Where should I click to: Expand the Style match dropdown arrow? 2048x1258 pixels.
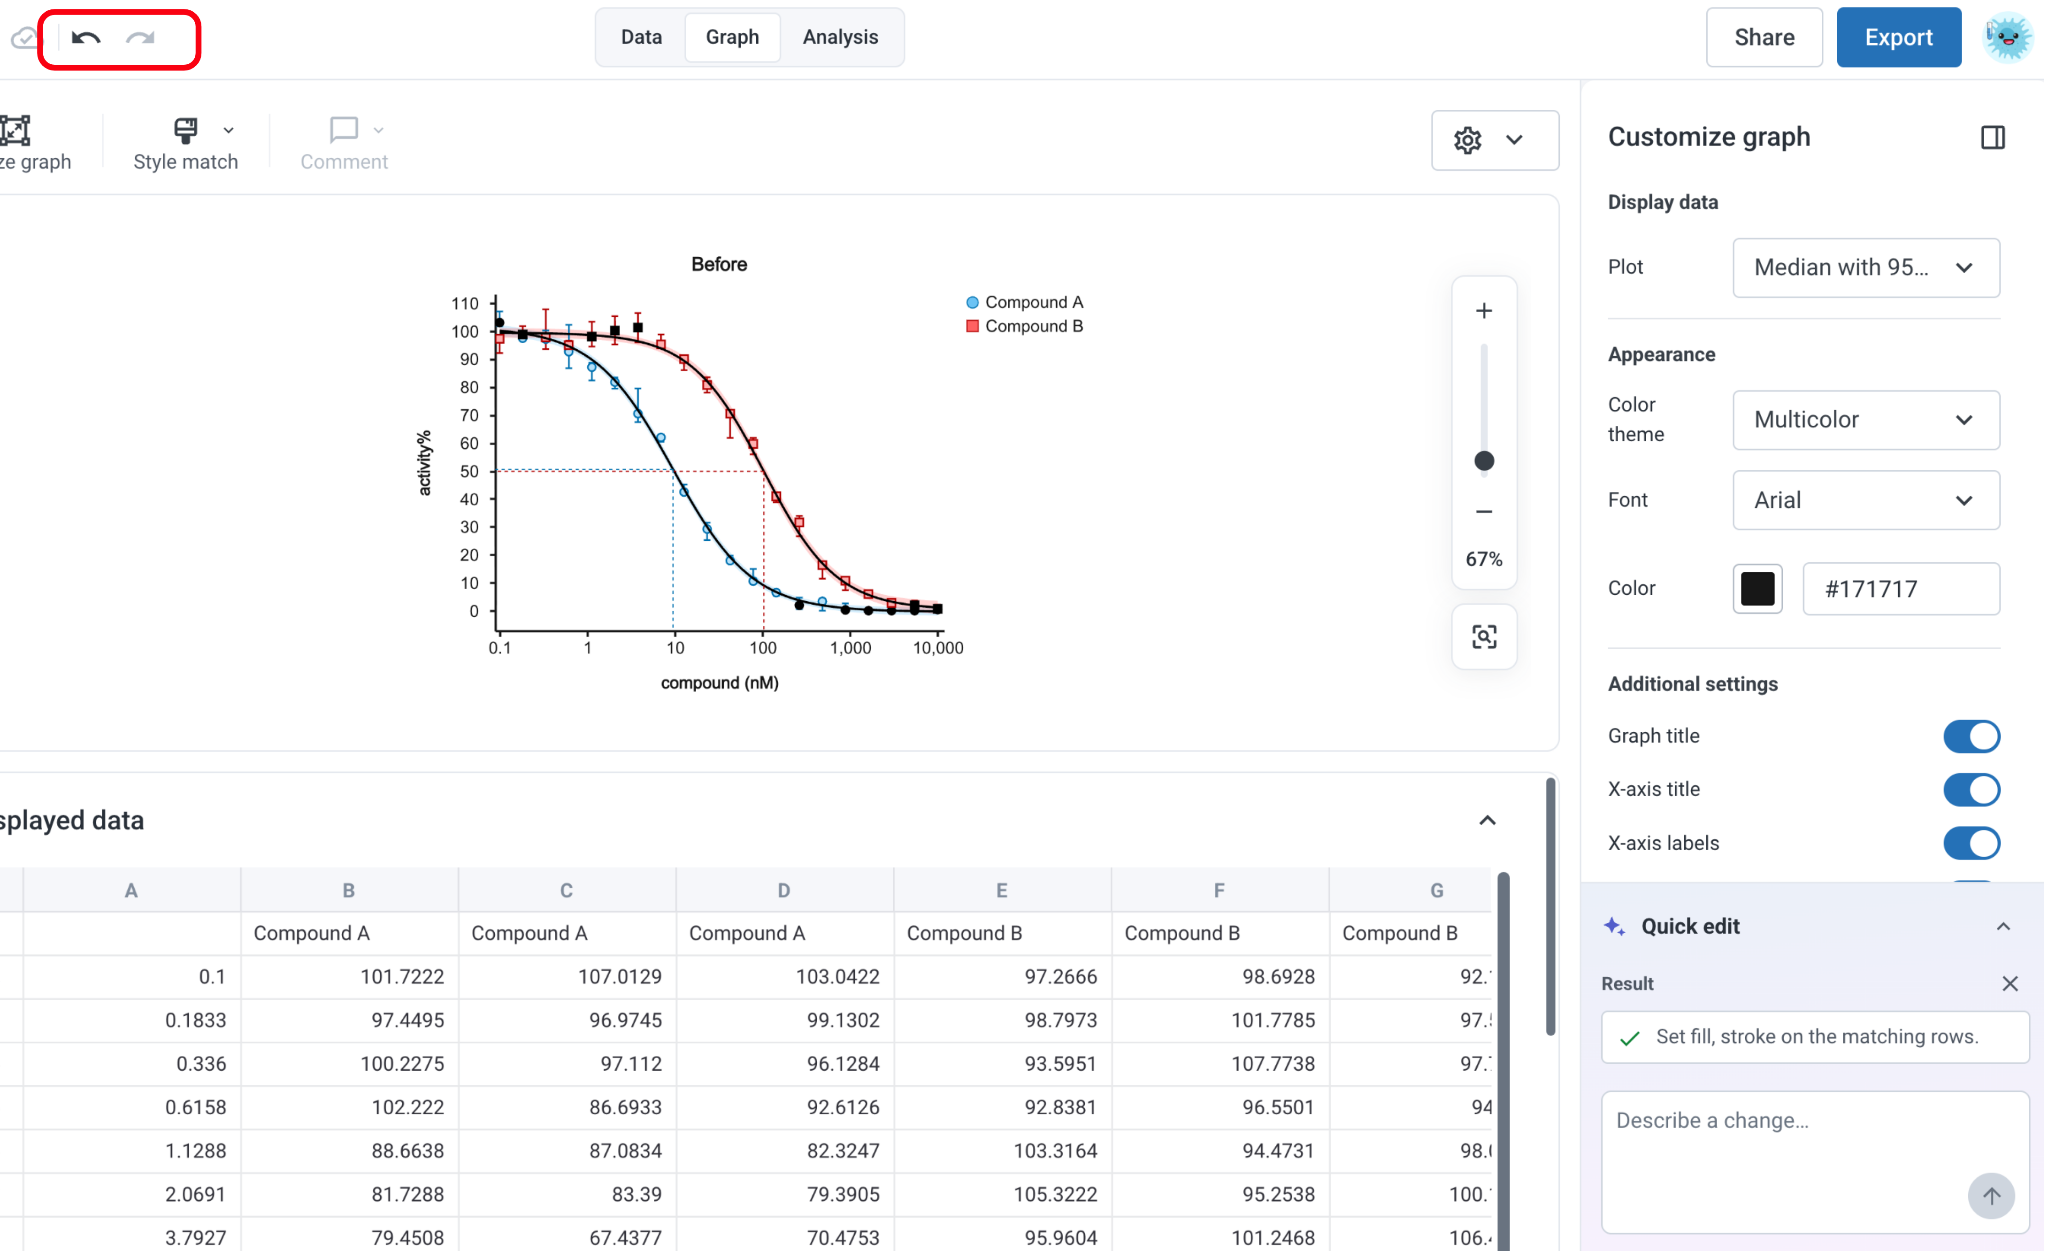pos(228,130)
